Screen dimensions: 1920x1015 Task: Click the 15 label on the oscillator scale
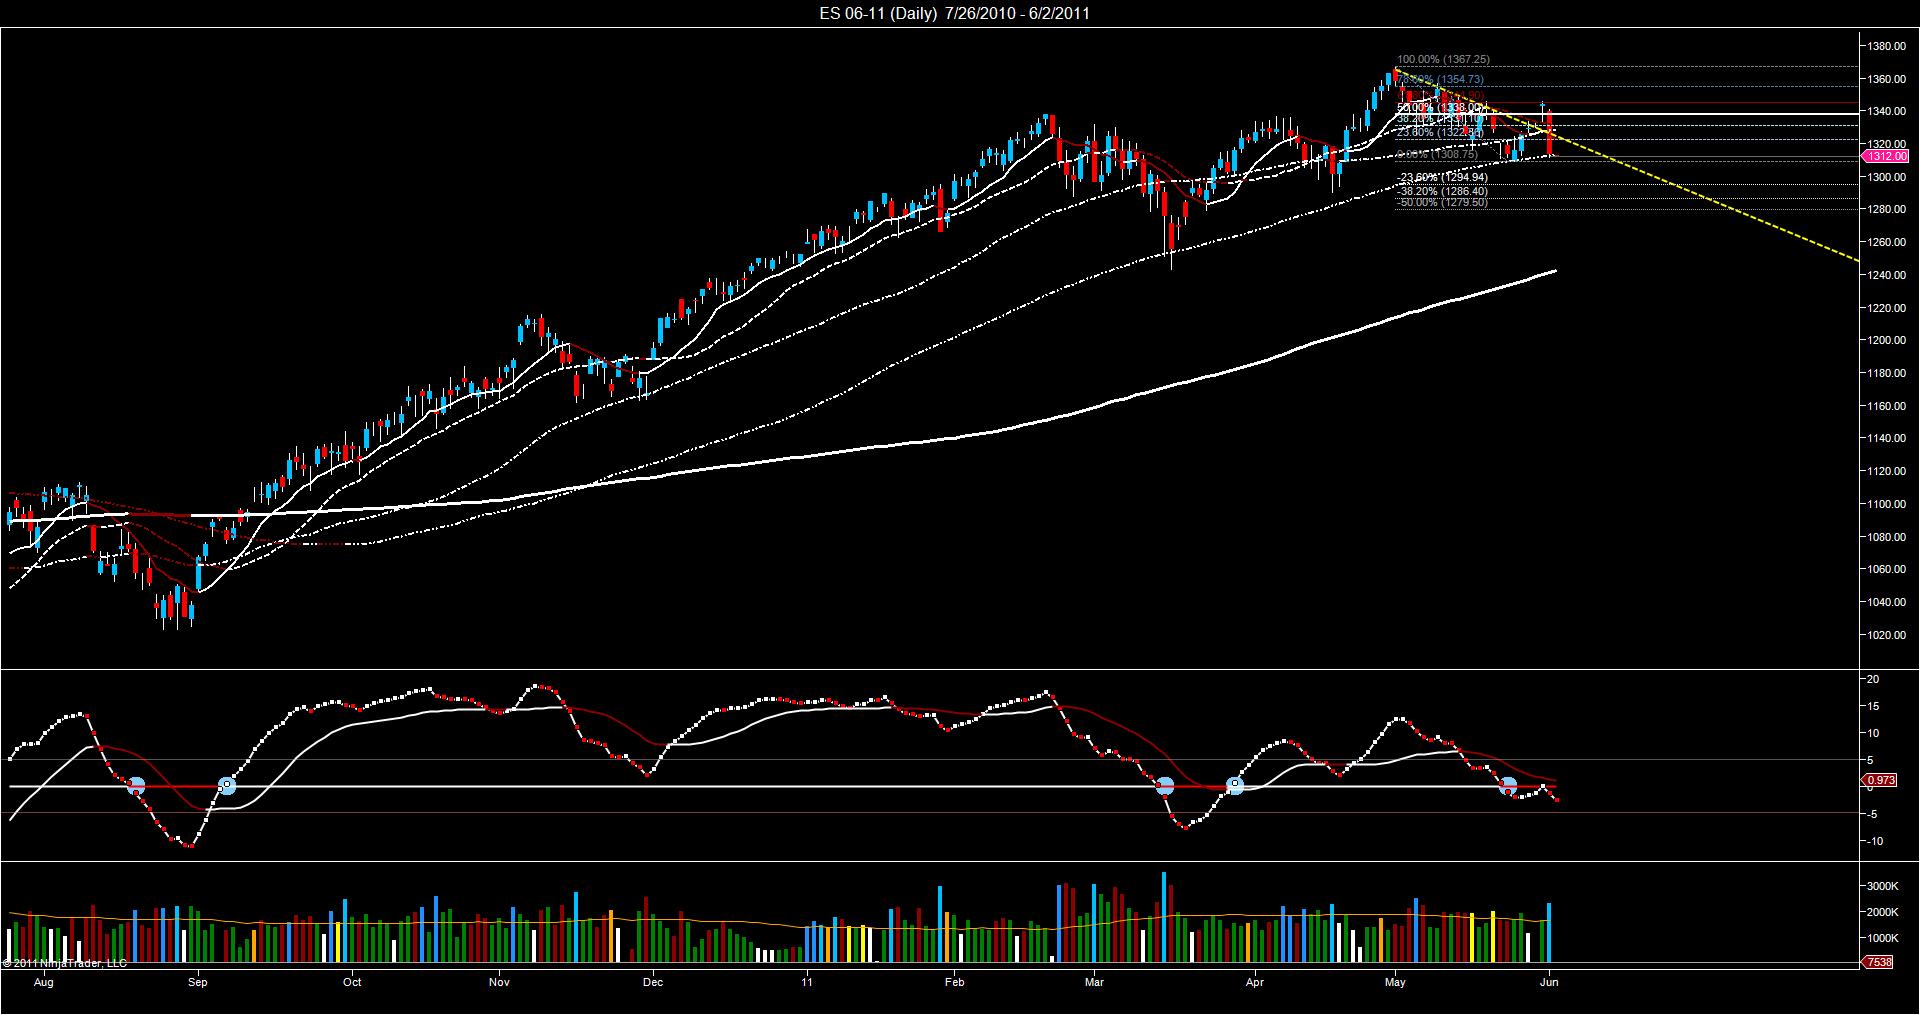1873,707
